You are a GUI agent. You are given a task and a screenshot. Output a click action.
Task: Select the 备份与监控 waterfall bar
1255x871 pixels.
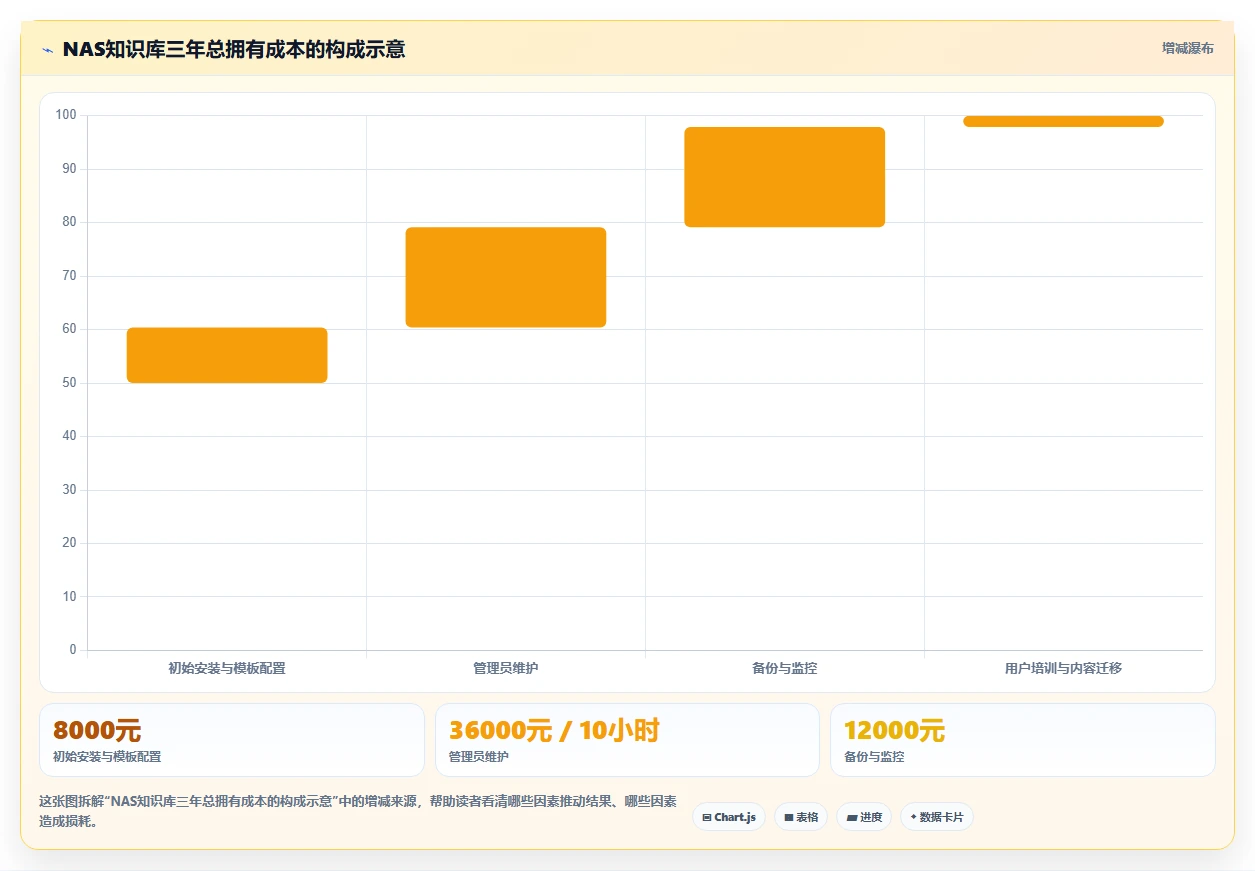click(785, 177)
